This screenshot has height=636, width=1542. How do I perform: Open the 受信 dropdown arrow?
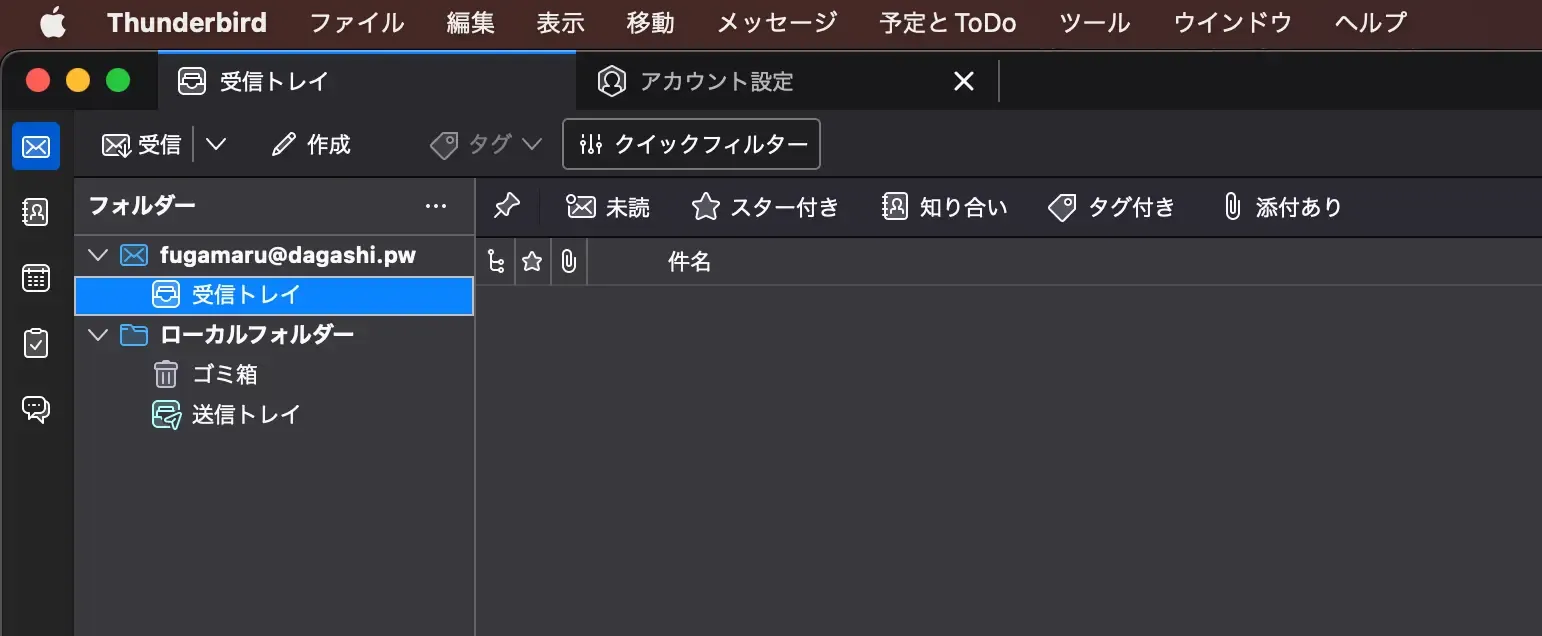pyautogui.click(x=215, y=145)
